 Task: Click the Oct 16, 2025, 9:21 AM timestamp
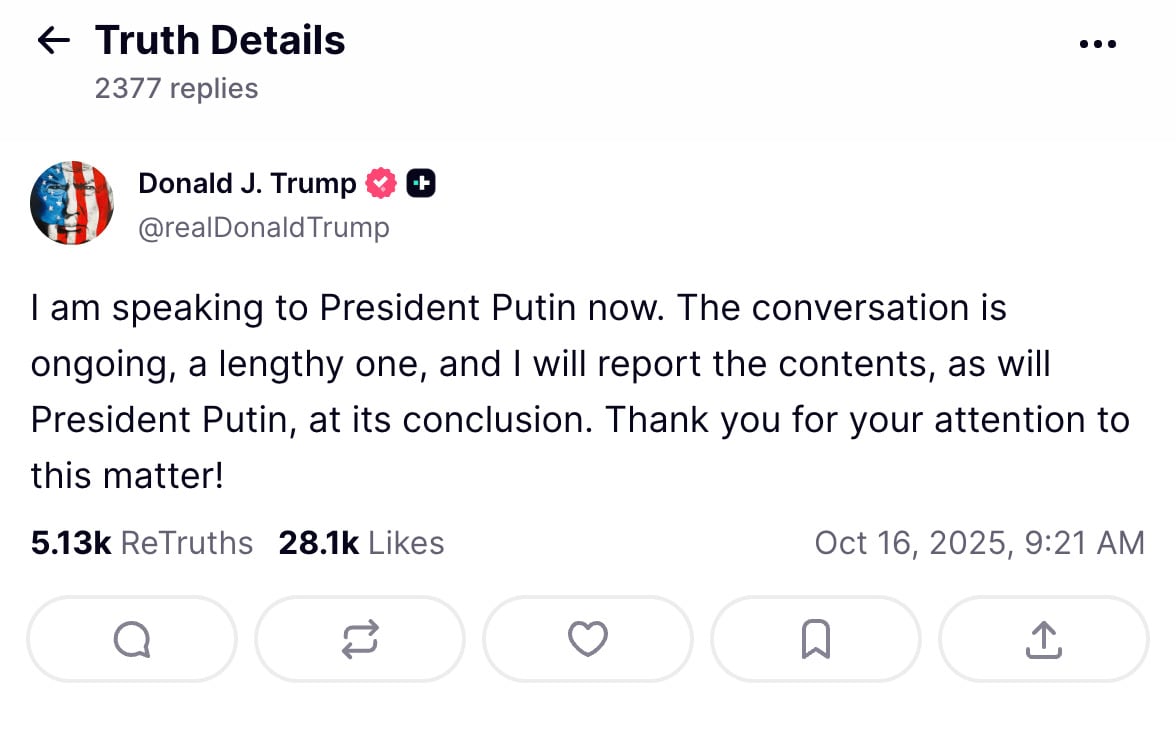coord(979,543)
